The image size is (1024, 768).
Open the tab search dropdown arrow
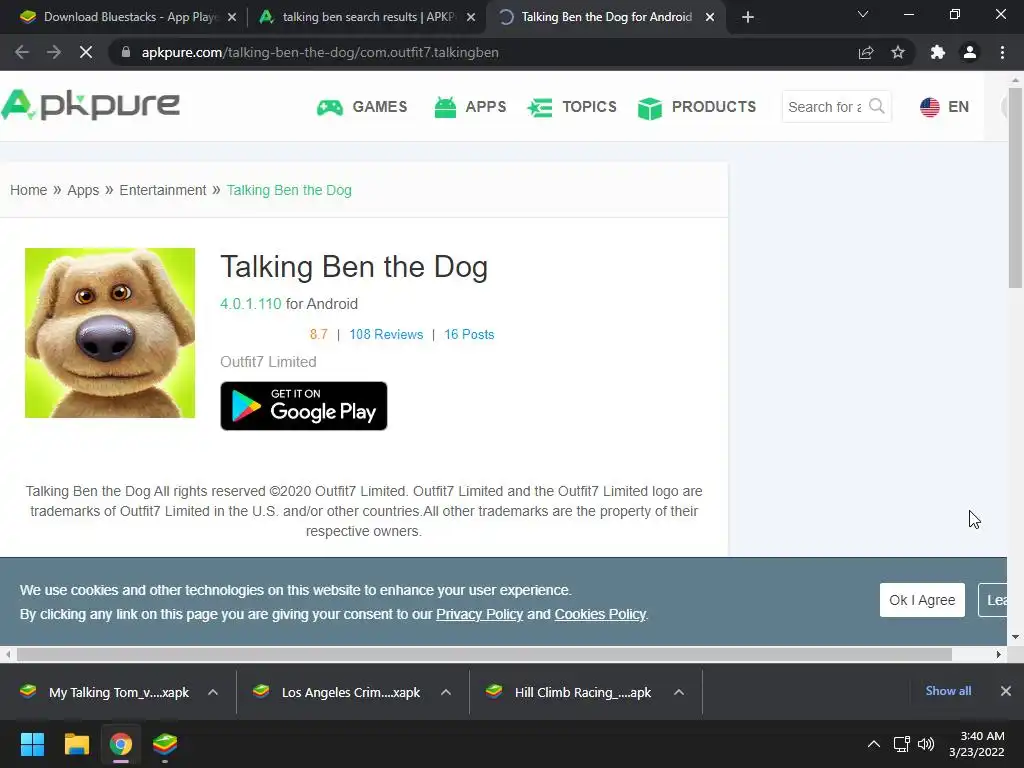(863, 14)
